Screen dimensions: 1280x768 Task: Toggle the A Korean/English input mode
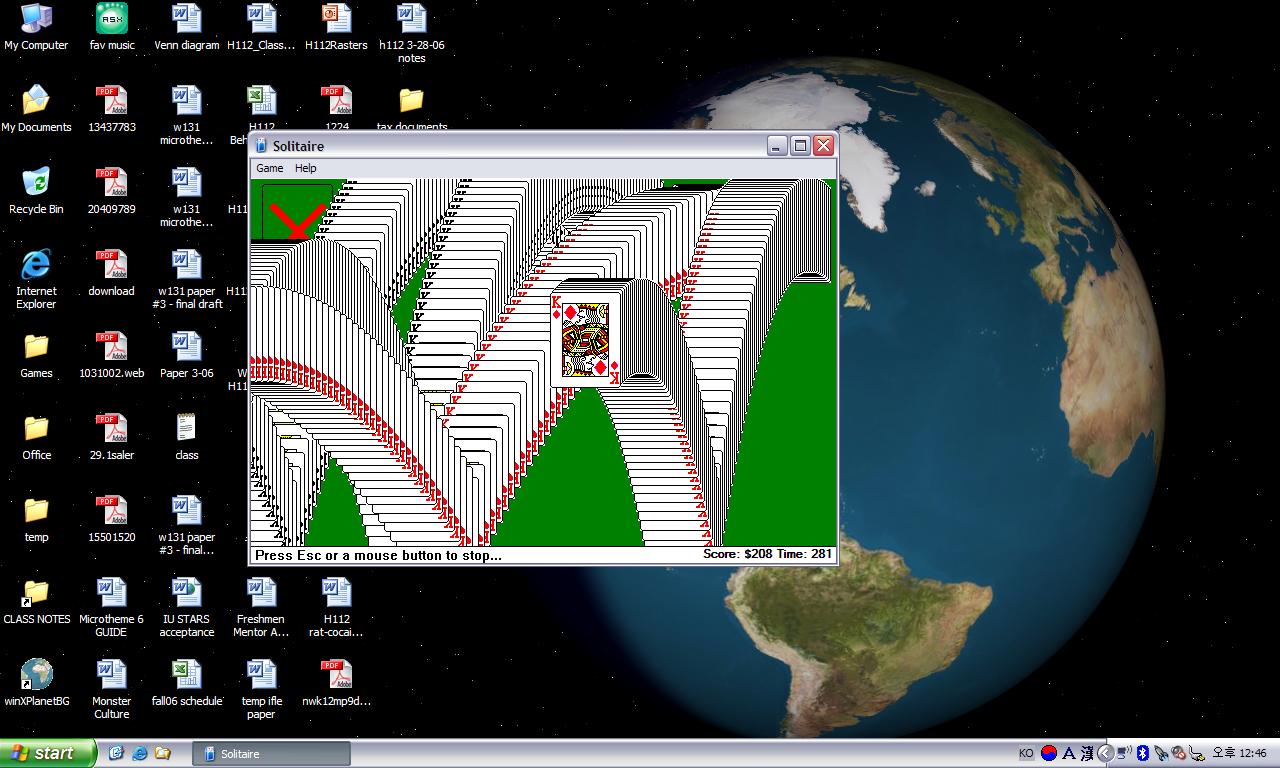click(1069, 754)
